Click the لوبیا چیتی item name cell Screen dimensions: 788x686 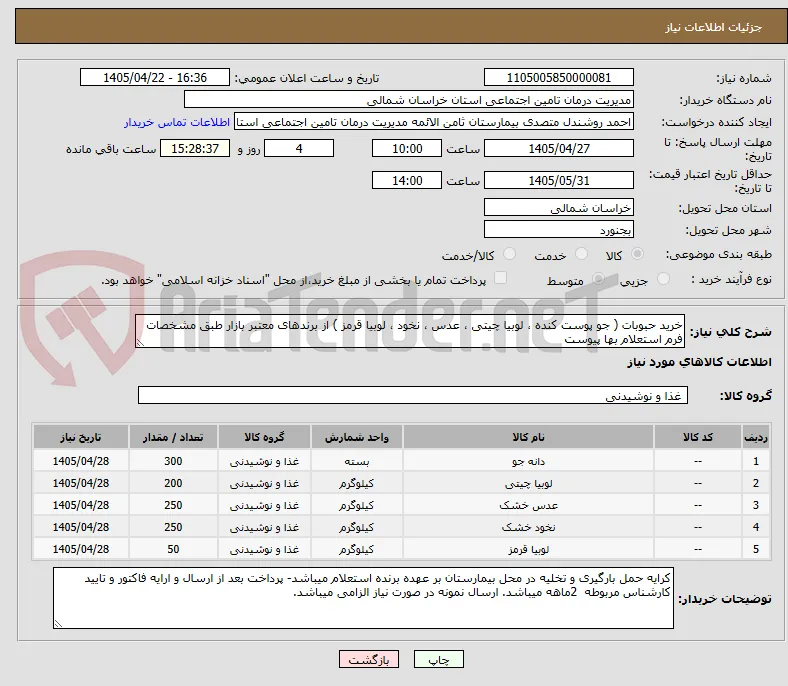(528, 483)
